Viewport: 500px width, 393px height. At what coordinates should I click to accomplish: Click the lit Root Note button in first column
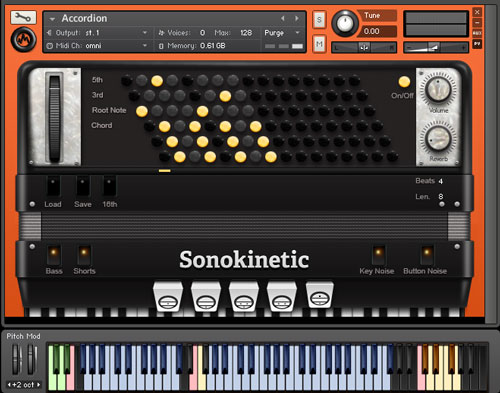[x=142, y=111]
